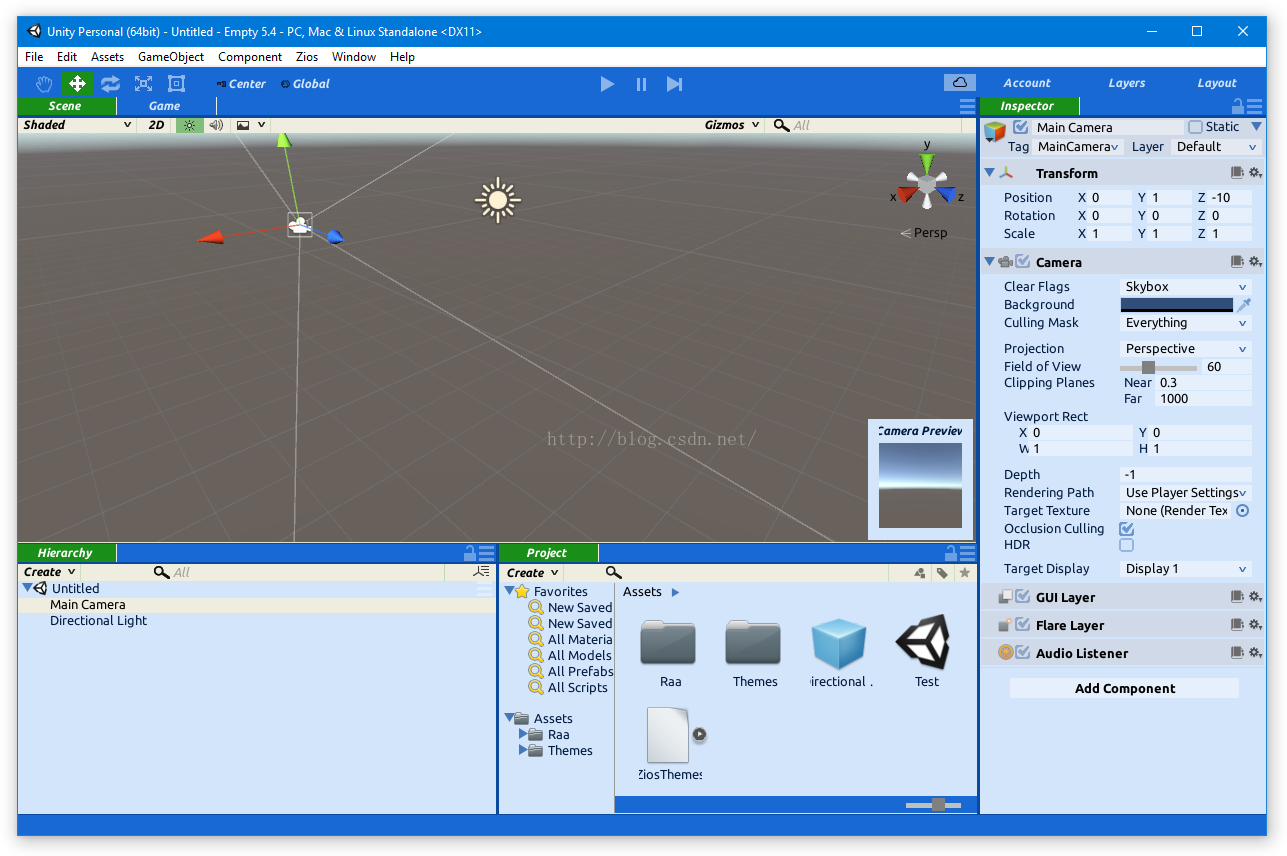Select the Rotate tool in toolbar
Screen dimensions: 1287x856
(x=110, y=84)
